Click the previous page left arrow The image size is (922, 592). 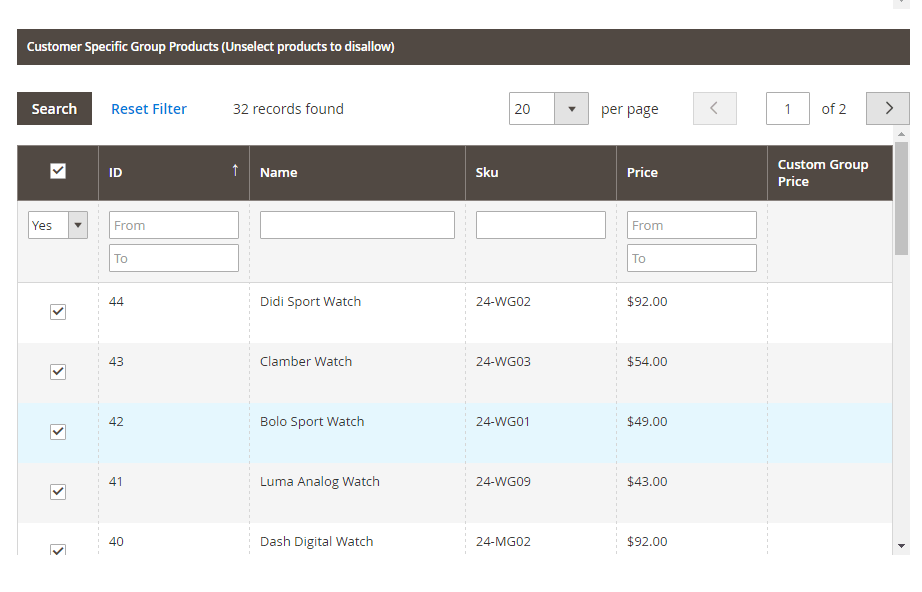point(714,109)
